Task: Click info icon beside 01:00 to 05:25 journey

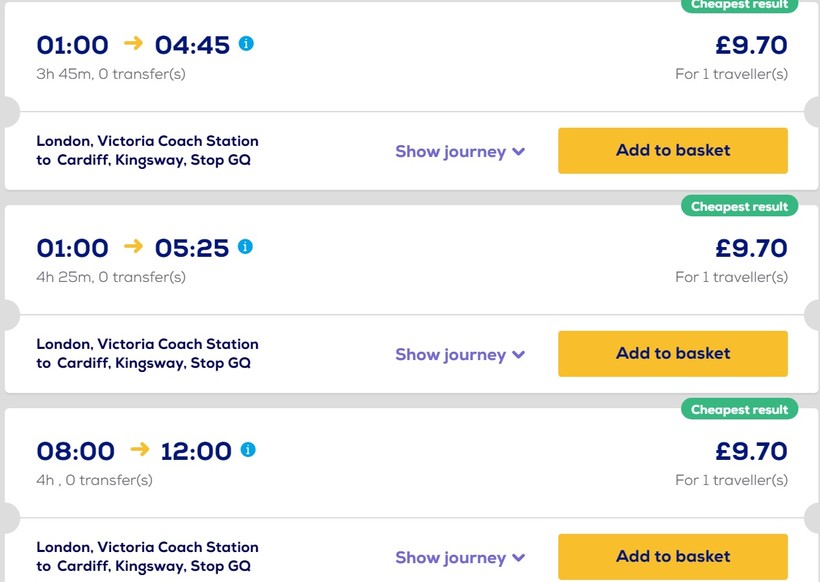Action: click(246, 246)
